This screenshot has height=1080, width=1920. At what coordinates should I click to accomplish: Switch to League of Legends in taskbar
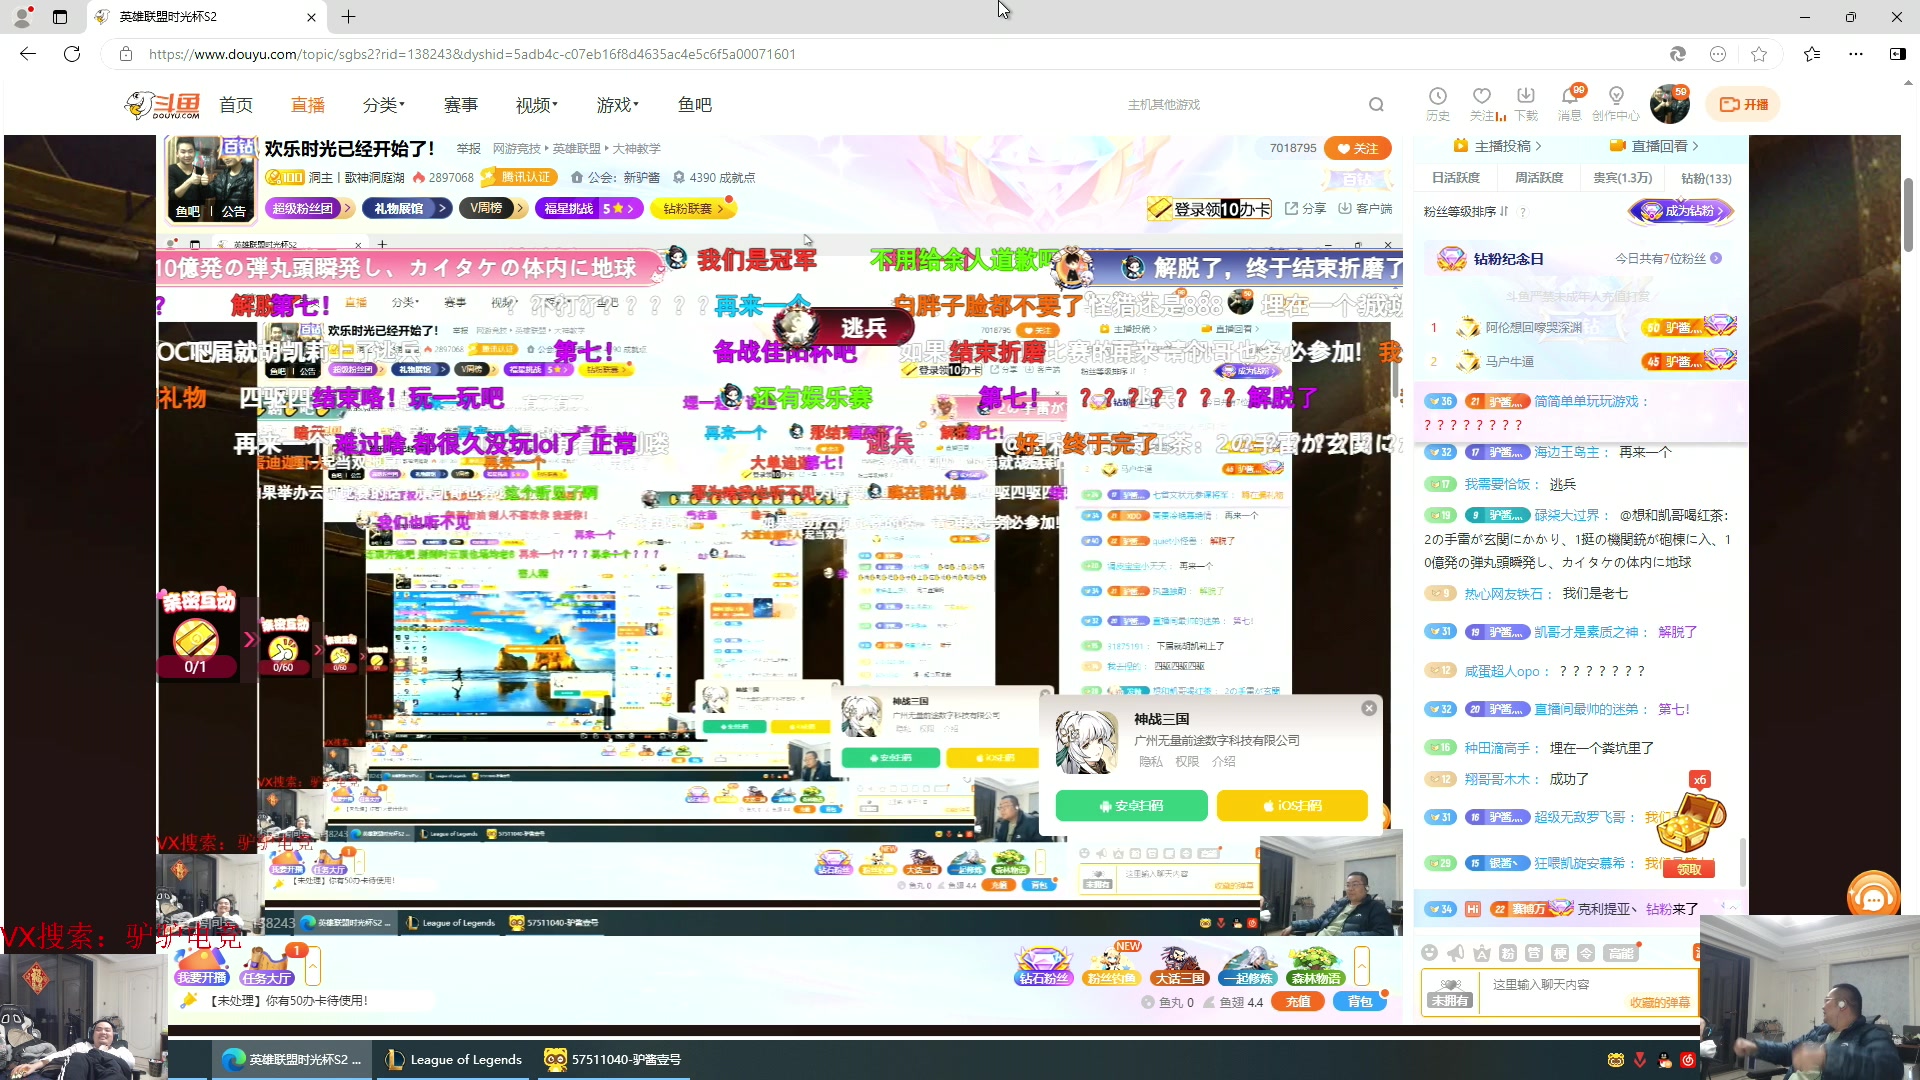tap(455, 1059)
